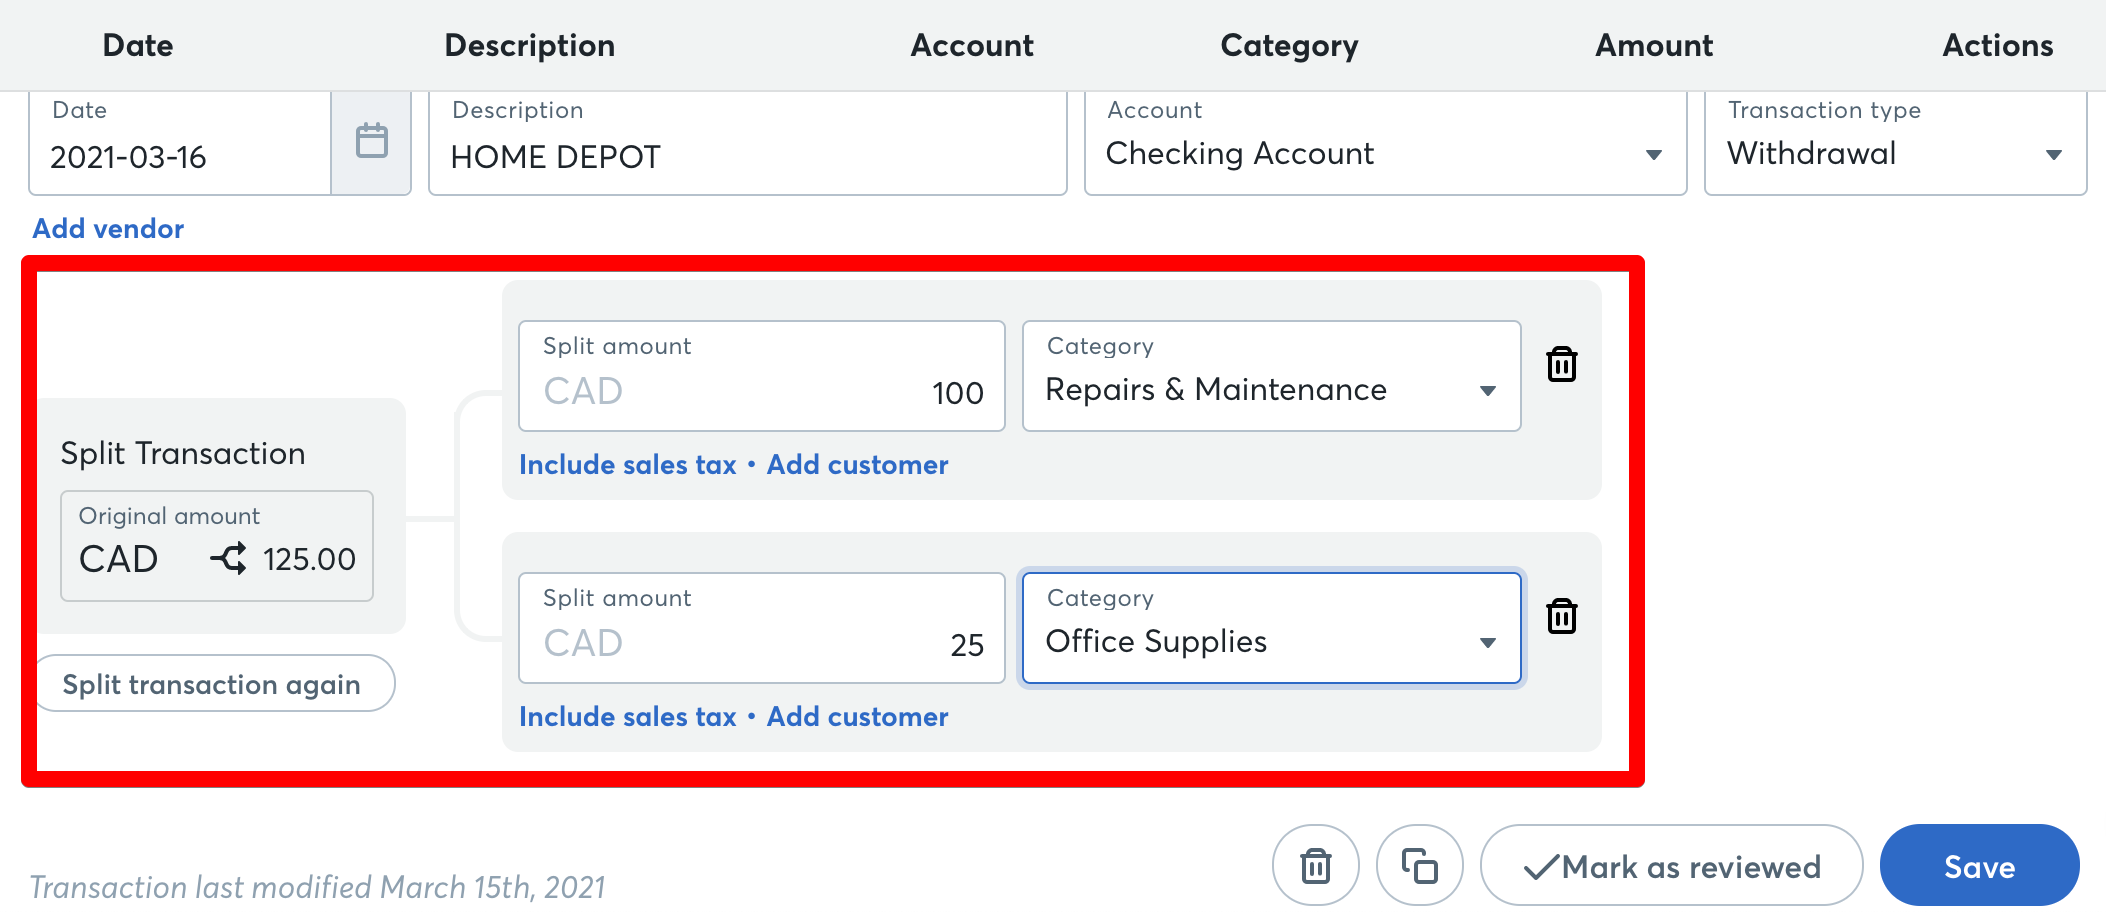Image resolution: width=2106 pixels, height=912 pixels.
Task: Add customer to the 25 split
Action: tap(856, 716)
